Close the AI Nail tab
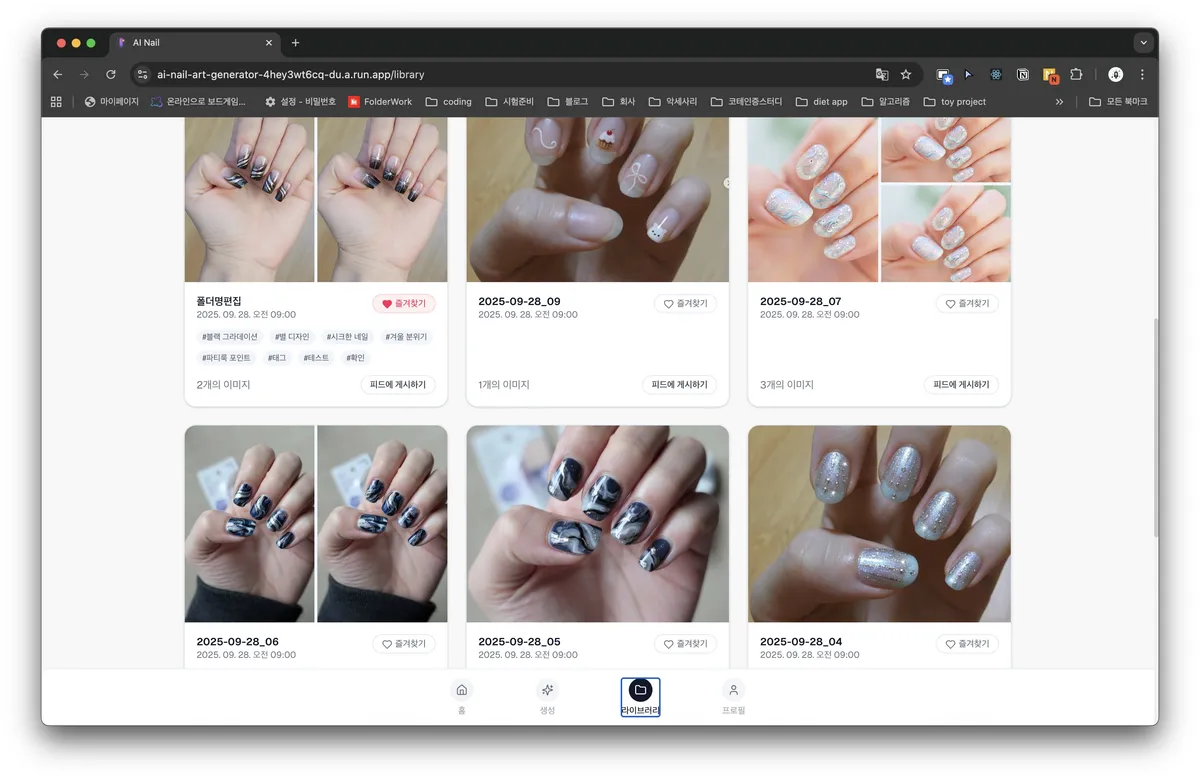 click(269, 43)
